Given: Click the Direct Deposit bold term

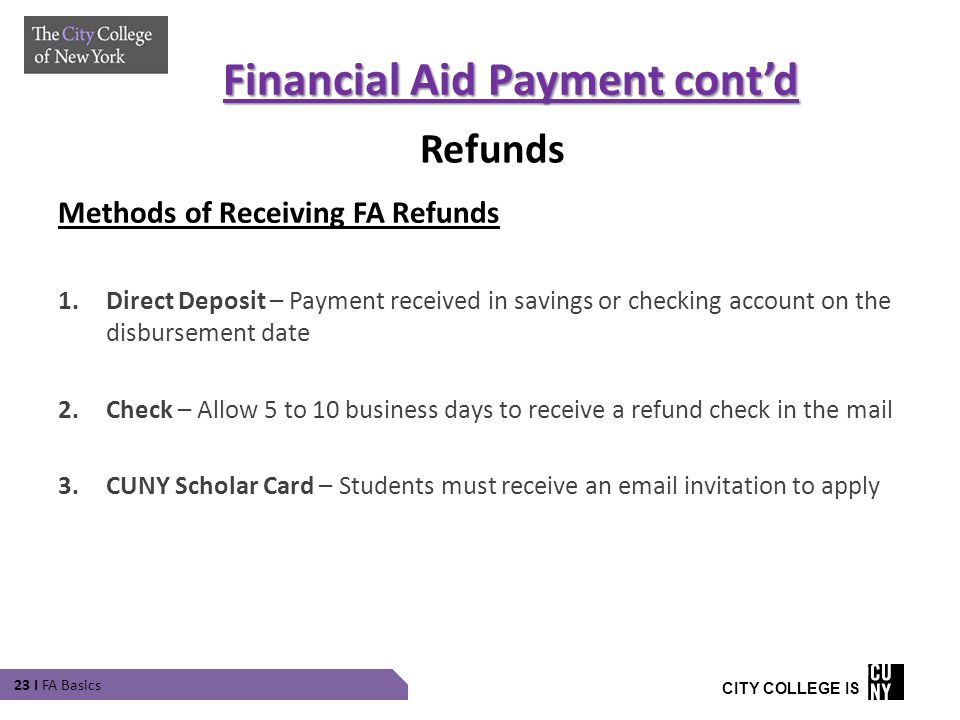Looking at the screenshot, I should click(186, 301).
